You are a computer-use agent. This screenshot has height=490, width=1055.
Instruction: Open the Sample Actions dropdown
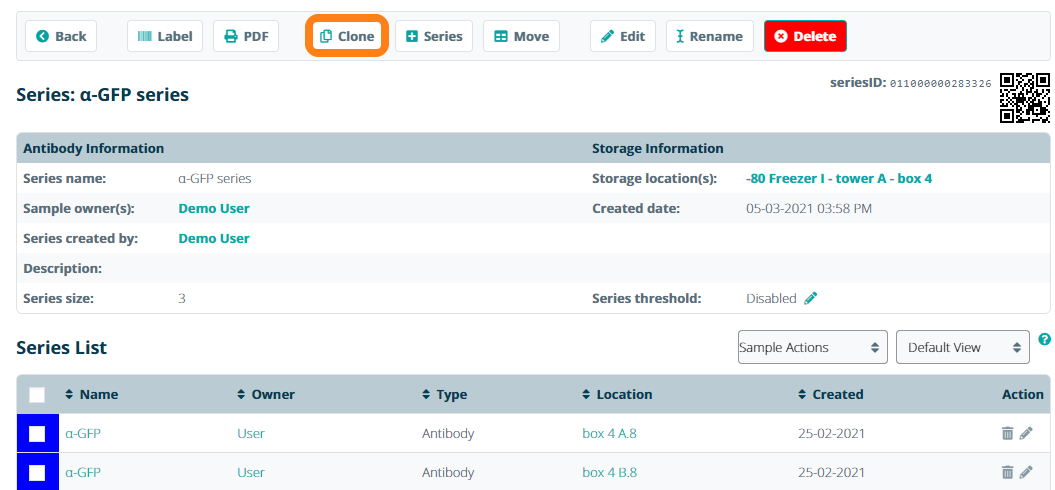click(x=812, y=347)
